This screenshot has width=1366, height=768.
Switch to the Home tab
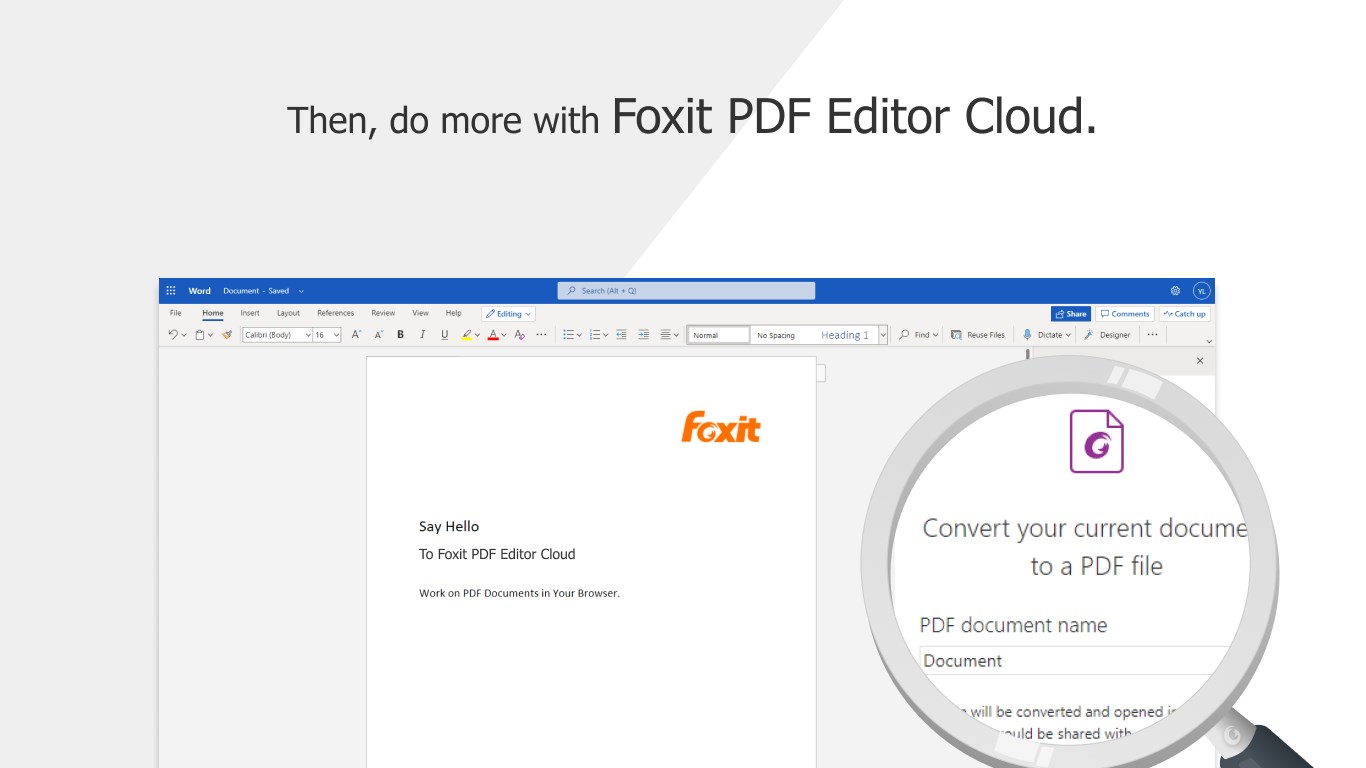tap(212, 313)
